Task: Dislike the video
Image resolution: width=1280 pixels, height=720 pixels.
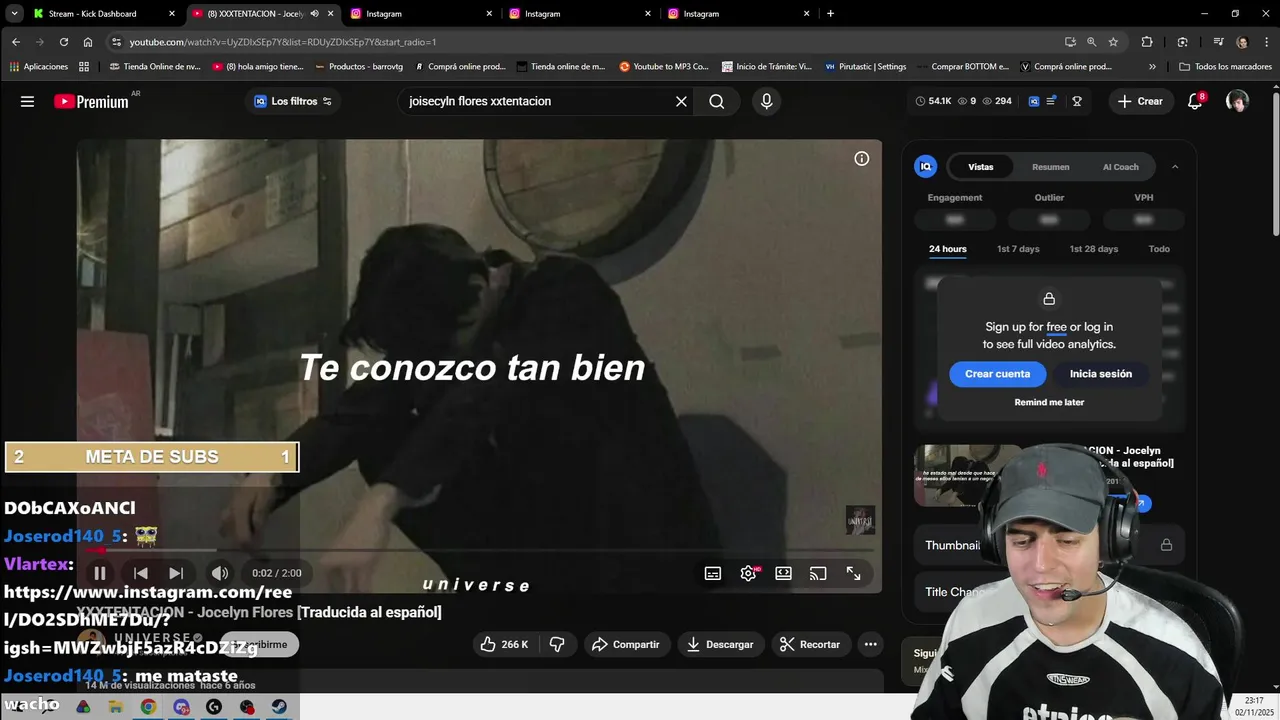Action: pyautogui.click(x=557, y=644)
